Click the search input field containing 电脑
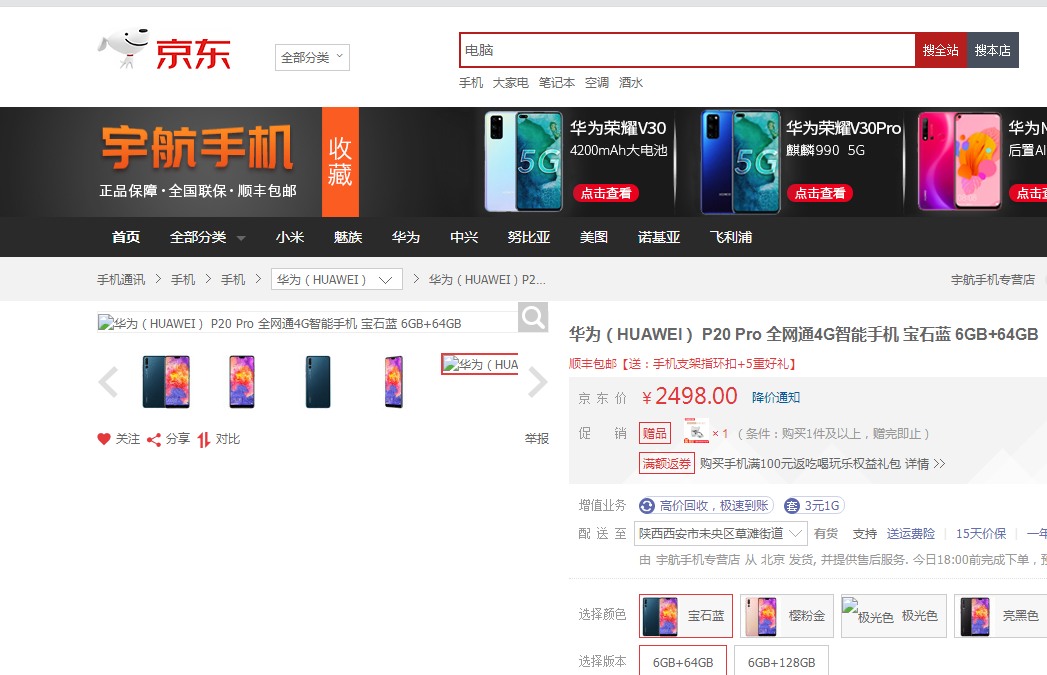The width and height of the screenshot is (1047, 675). (687, 50)
